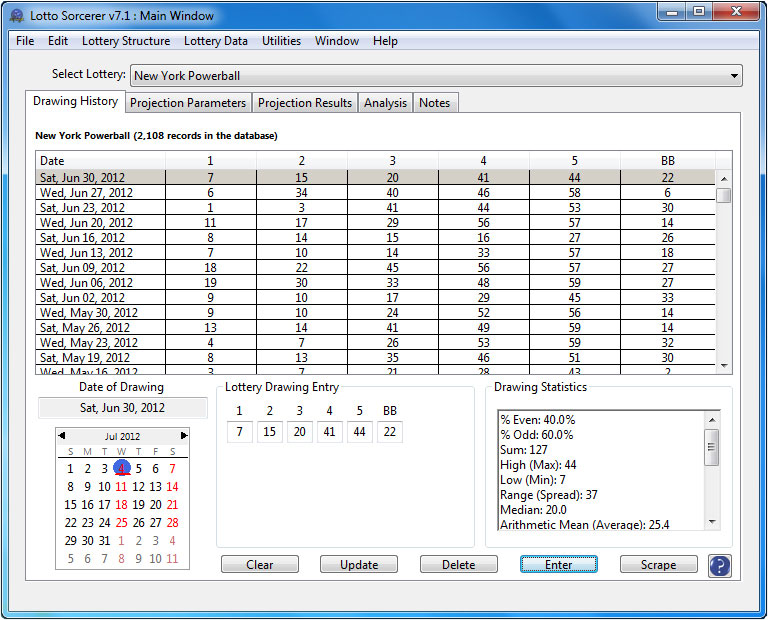This screenshot has width=768, height=620.
Task: Select July 4 in the calendar
Action: pos(121,469)
